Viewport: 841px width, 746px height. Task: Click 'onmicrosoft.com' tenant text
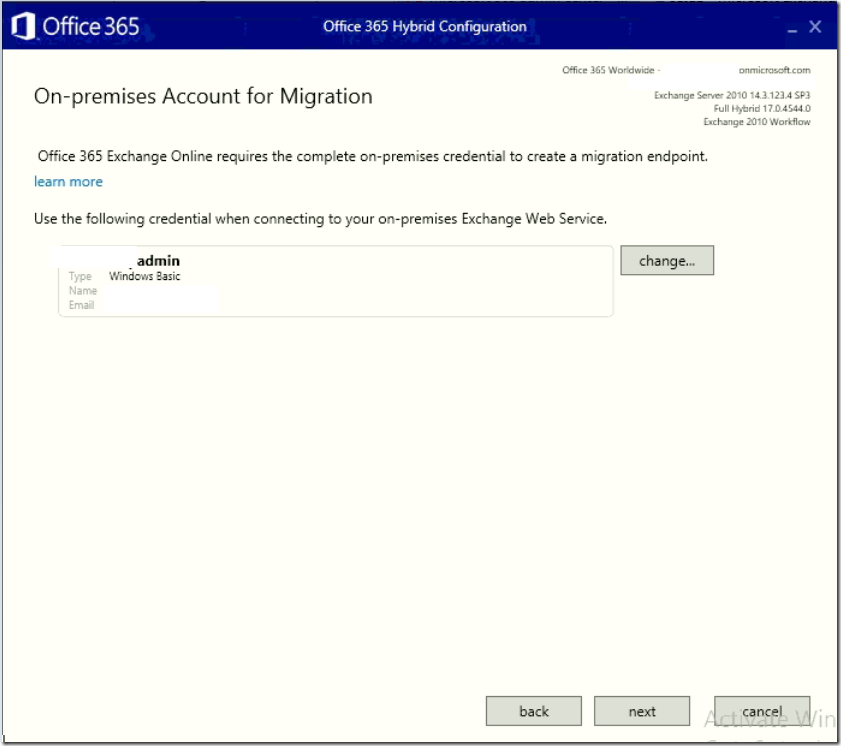coord(774,70)
